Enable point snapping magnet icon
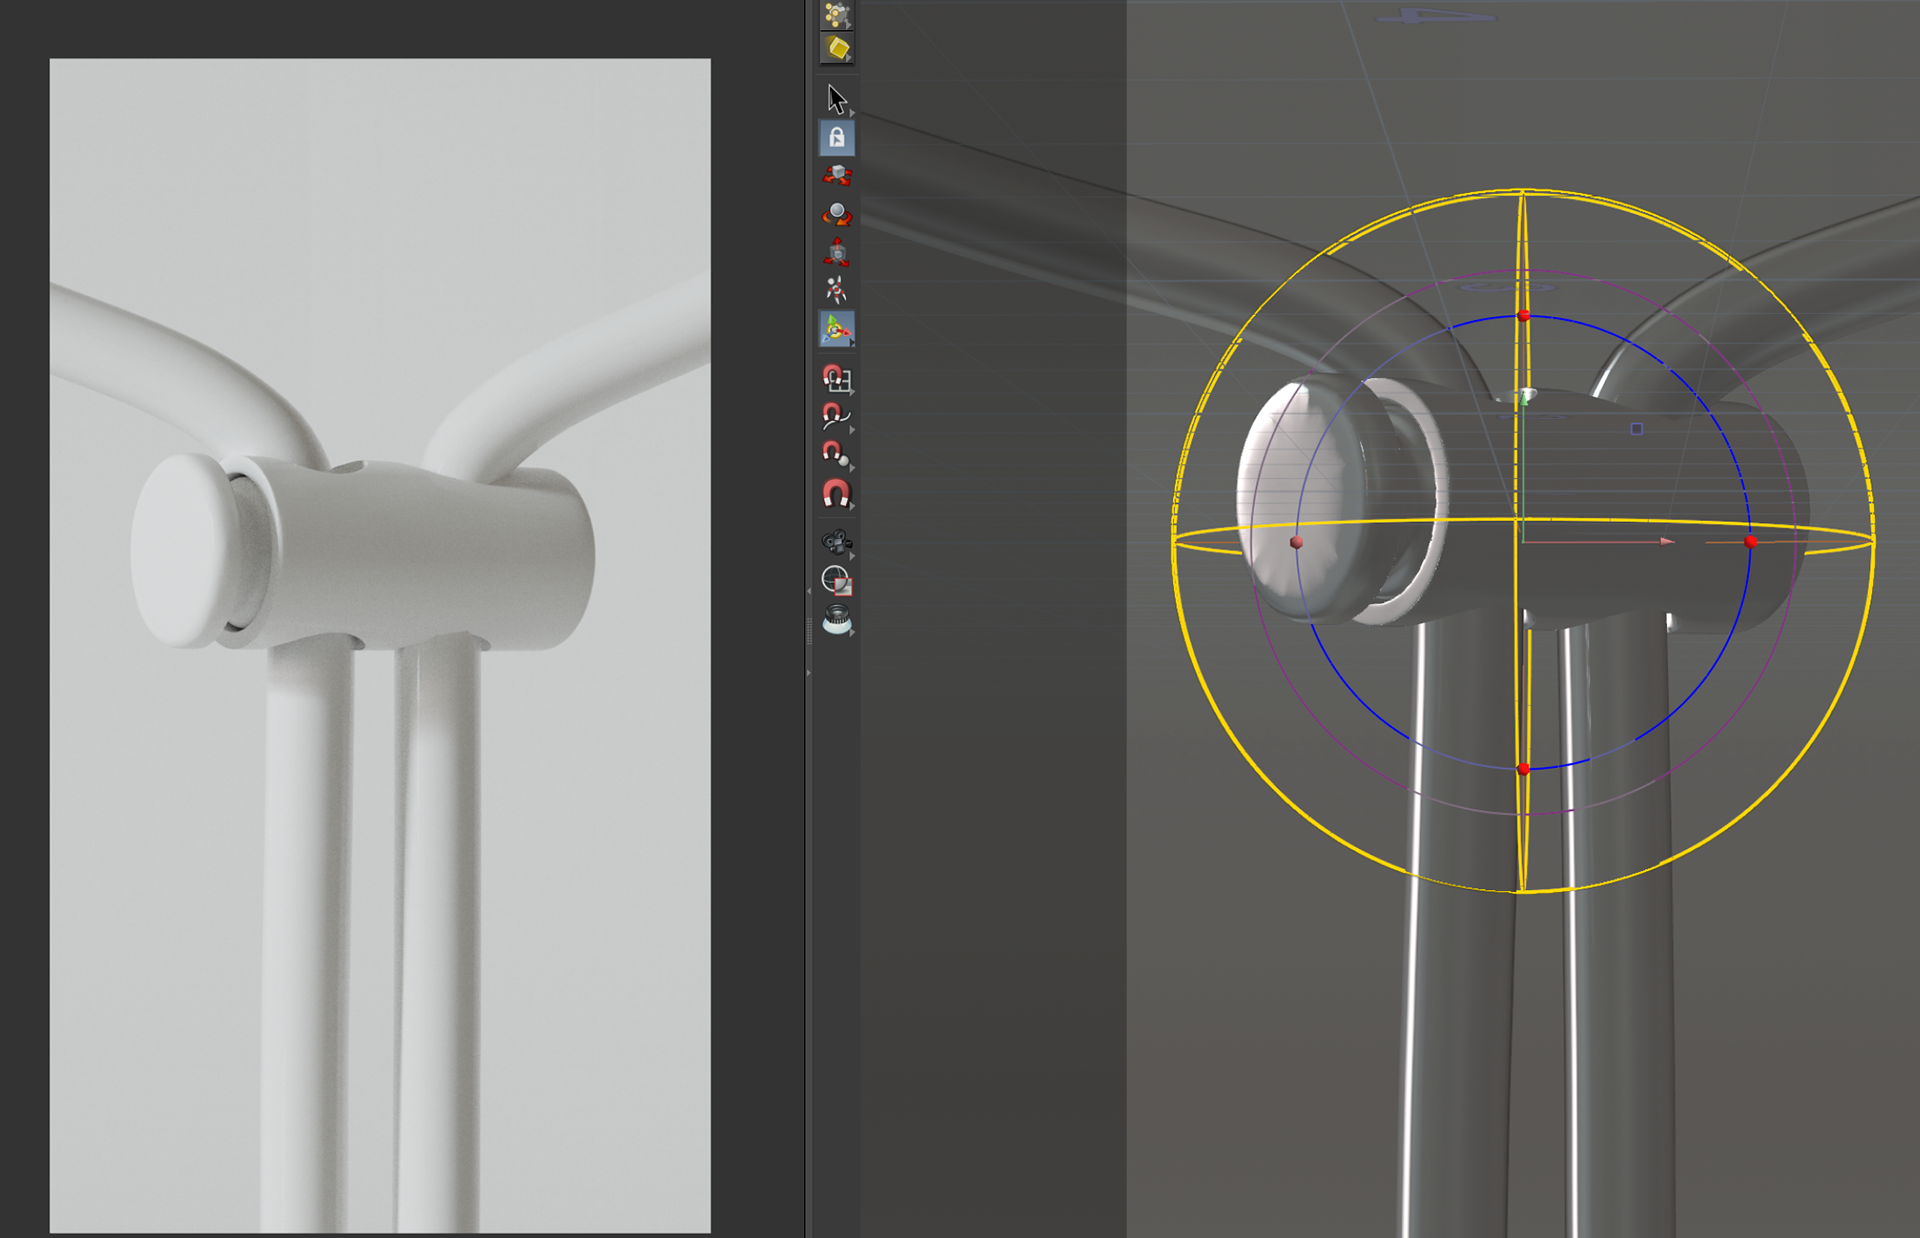Viewport: 1920px width, 1238px height. click(x=837, y=454)
